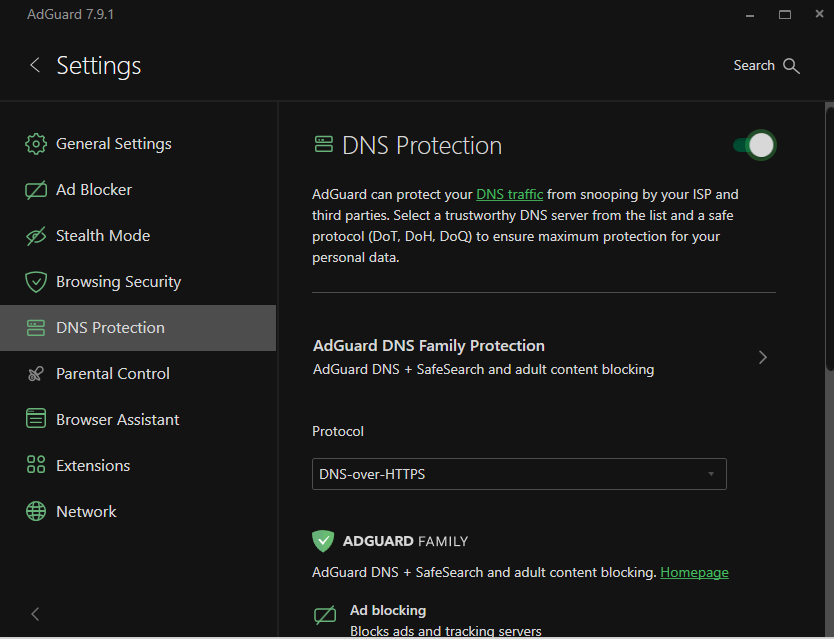This screenshot has height=639, width=834.
Task: Click the Extensions grid icon
Action: coord(36,466)
